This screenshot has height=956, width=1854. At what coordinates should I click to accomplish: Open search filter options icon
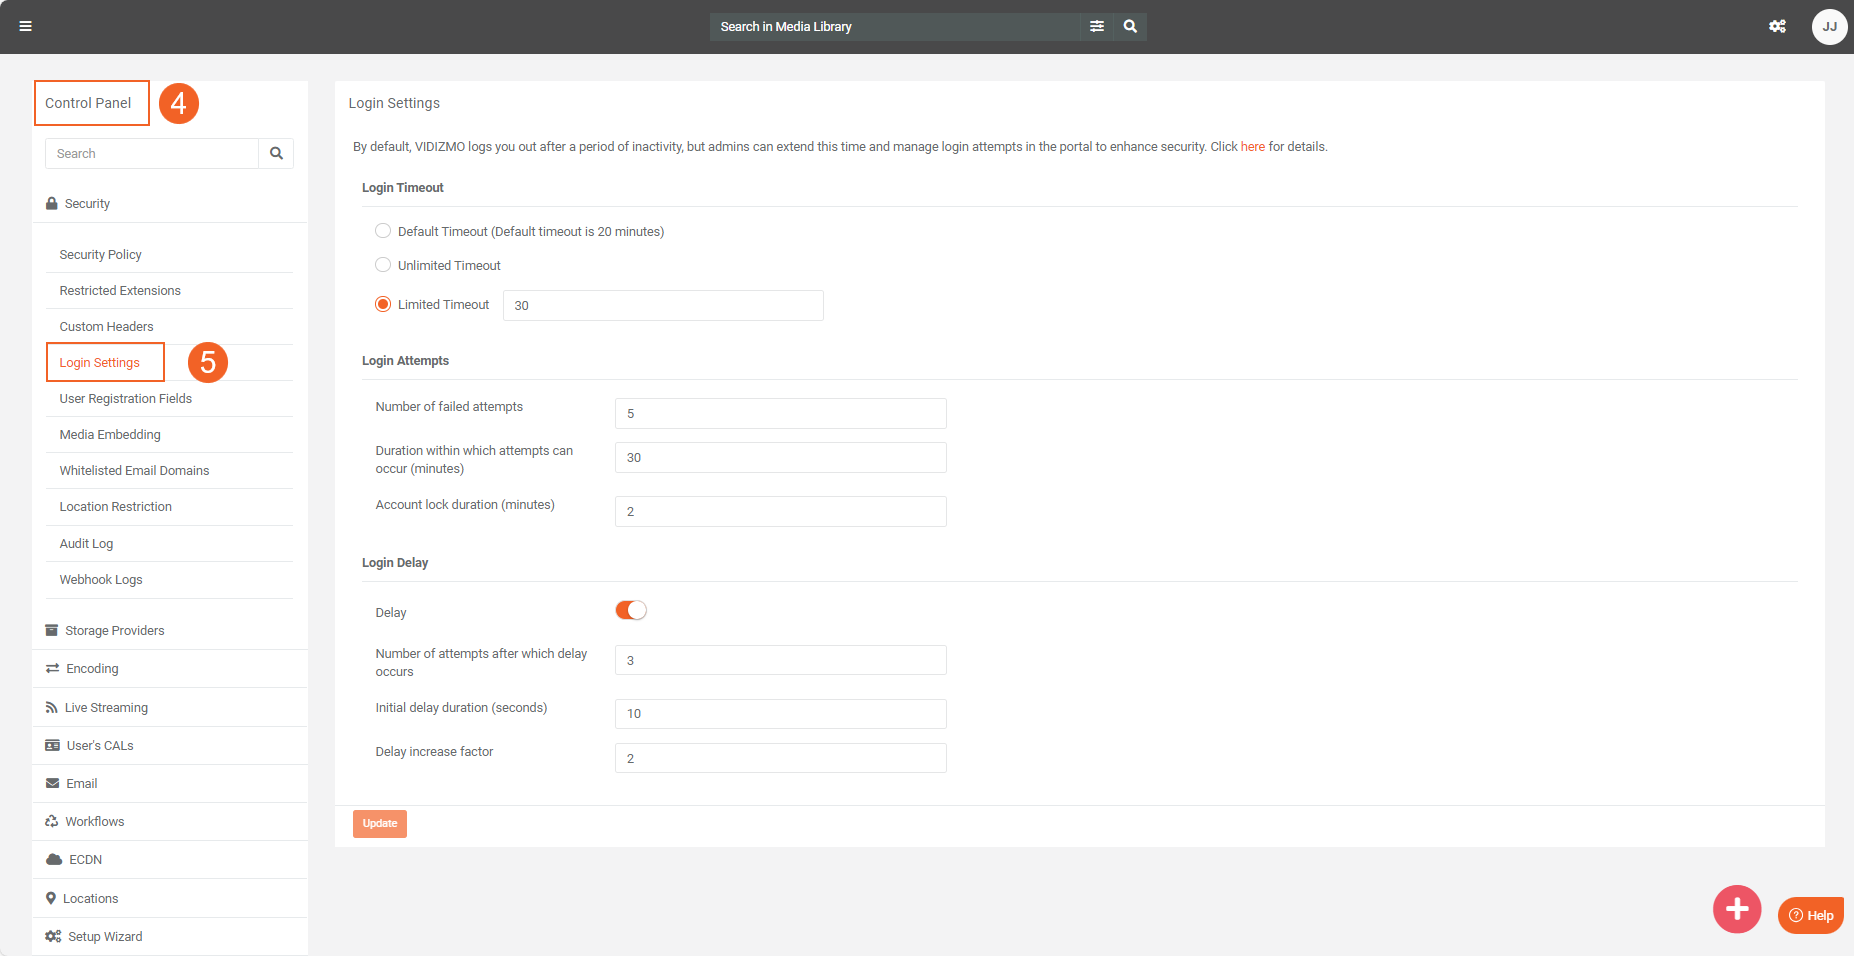pos(1097,26)
